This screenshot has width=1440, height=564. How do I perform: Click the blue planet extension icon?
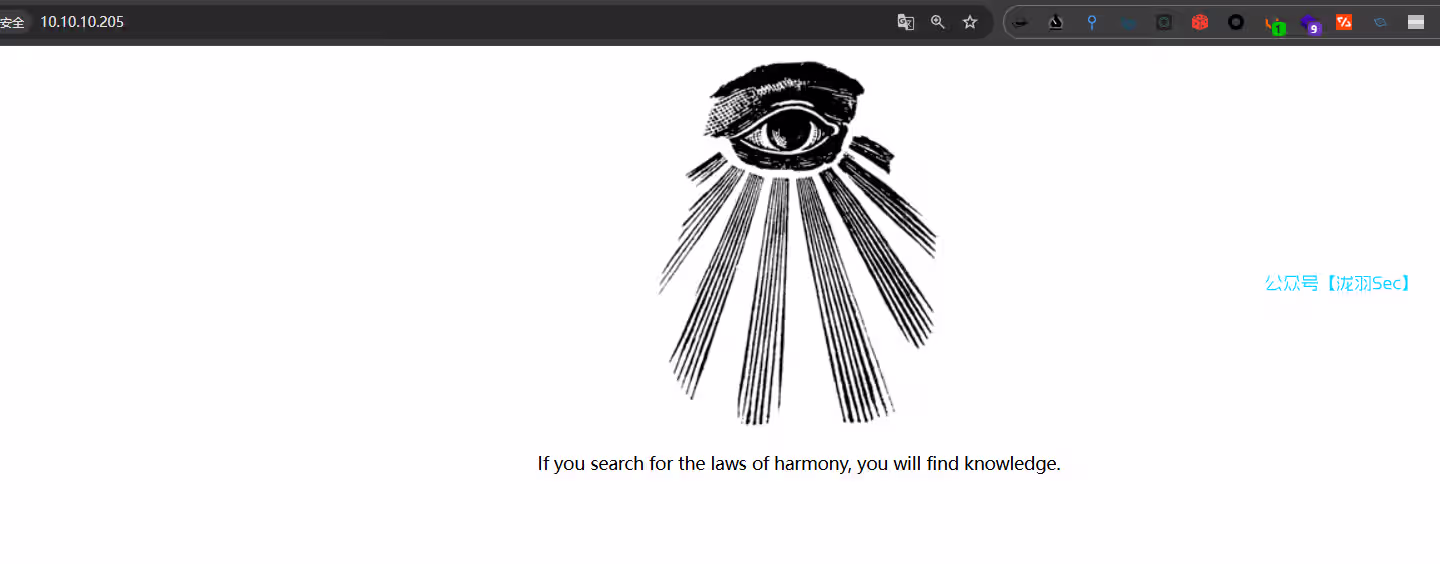click(x=1380, y=22)
